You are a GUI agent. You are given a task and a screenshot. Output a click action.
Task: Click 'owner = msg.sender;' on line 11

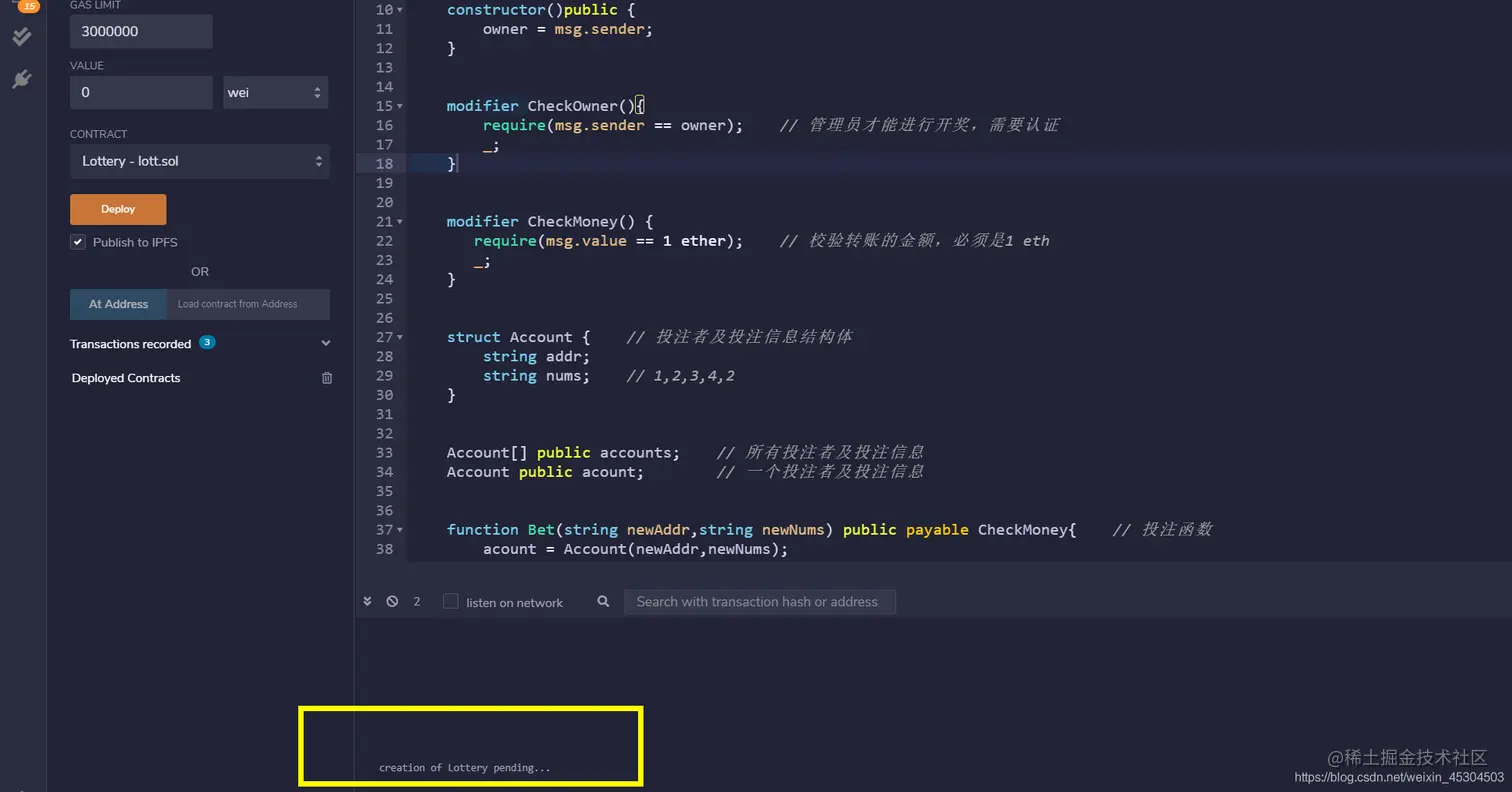pyautogui.click(x=568, y=29)
